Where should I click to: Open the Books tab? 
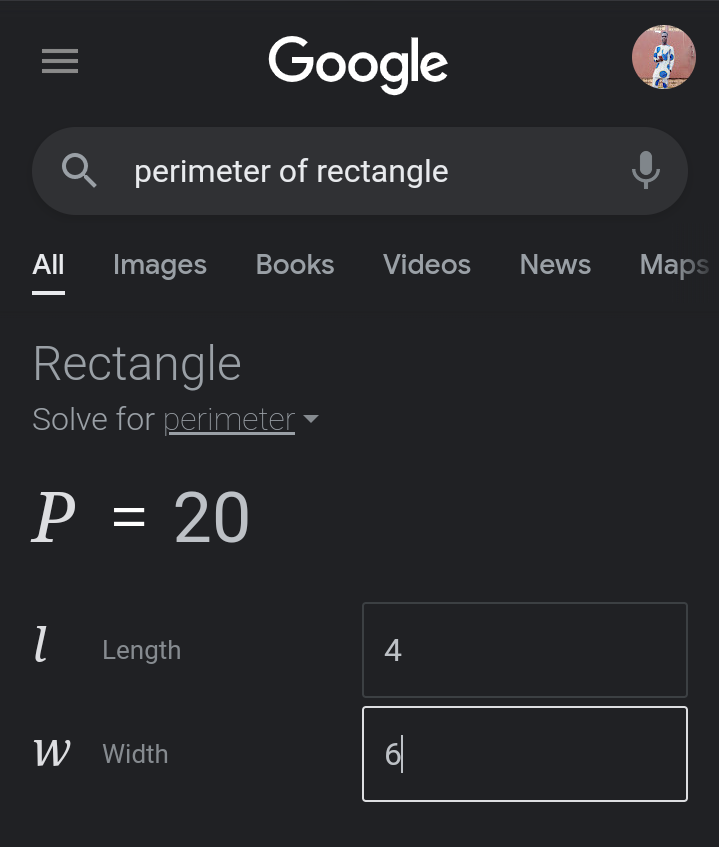click(x=295, y=264)
